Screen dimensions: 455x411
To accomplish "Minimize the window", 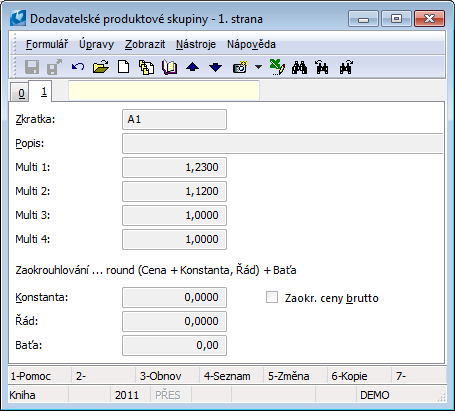I will pyautogui.click(x=363, y=19).
